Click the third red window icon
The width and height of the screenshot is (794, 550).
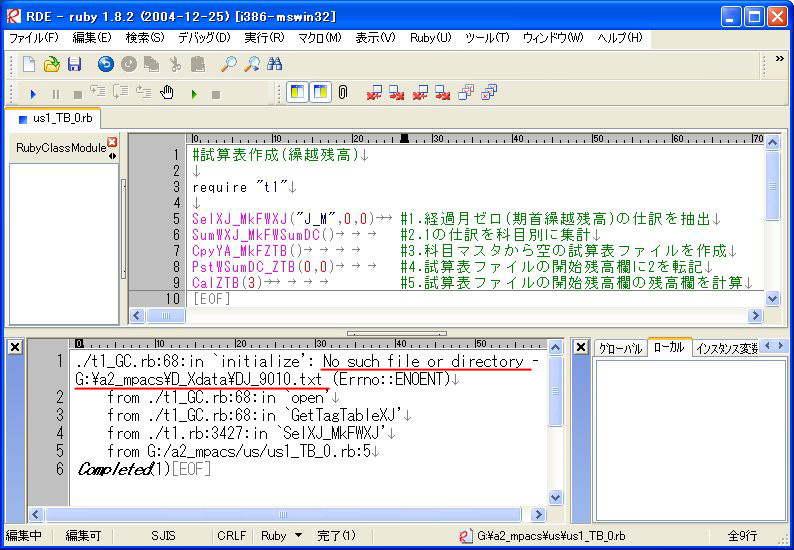[x=420, y=92]
